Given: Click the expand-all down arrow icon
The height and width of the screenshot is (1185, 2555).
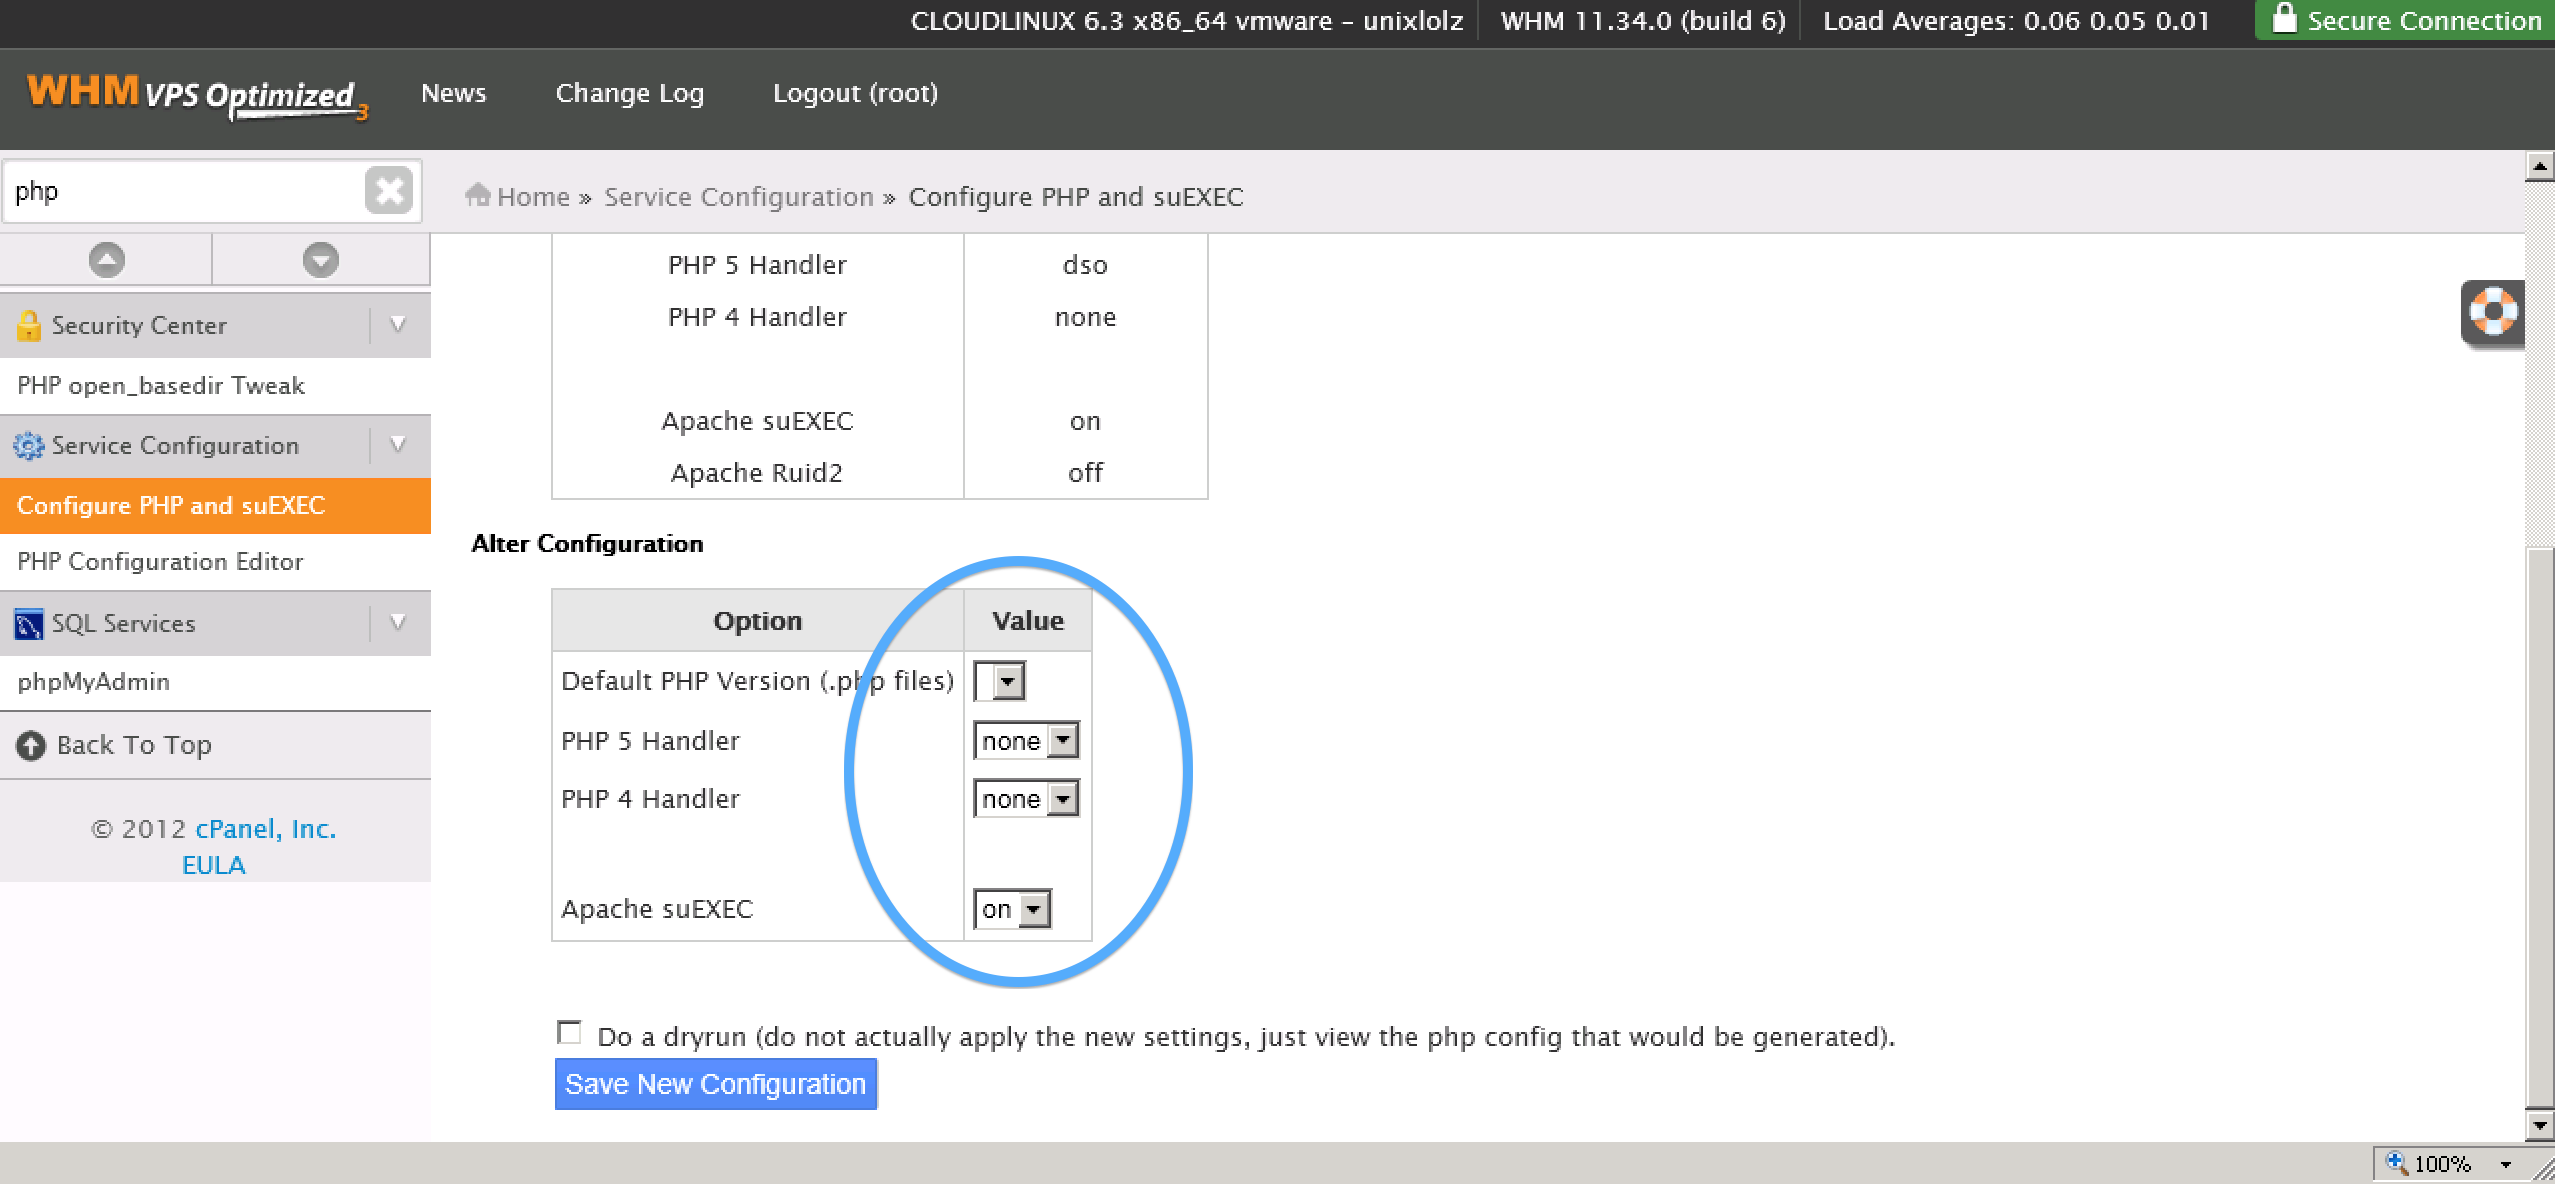Looking at the screenshot, I should click(x=320, y=260).
